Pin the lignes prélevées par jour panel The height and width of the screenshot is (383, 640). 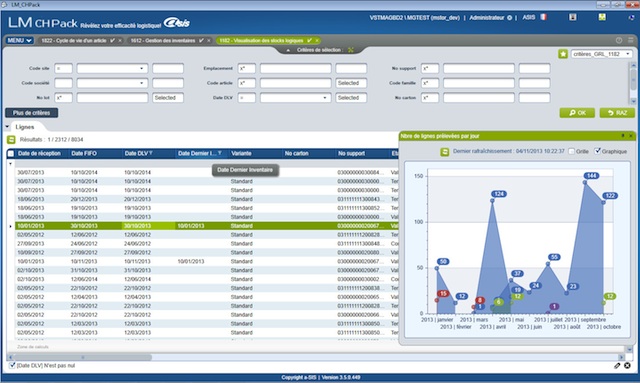tap(623, 136)
